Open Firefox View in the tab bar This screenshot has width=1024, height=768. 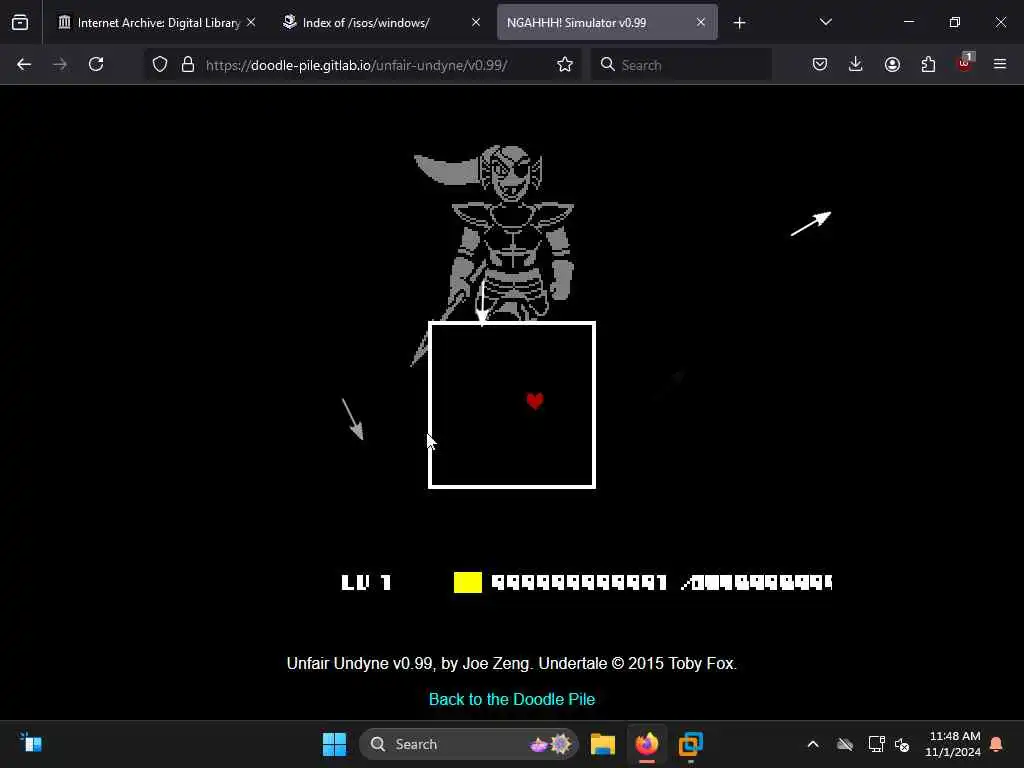click(20, 23)
